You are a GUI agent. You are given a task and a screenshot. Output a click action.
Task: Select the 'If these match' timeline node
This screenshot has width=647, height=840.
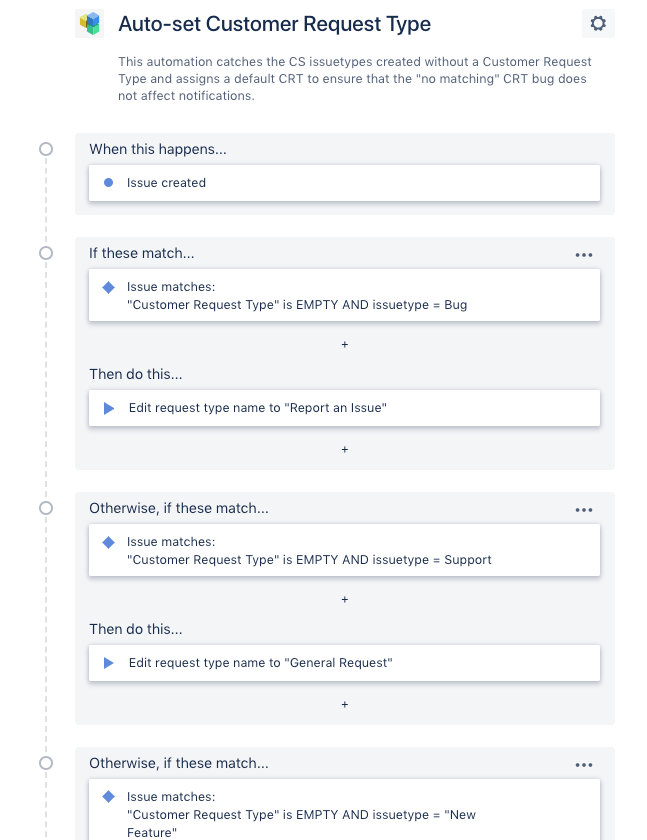click(x=46, y=253)
